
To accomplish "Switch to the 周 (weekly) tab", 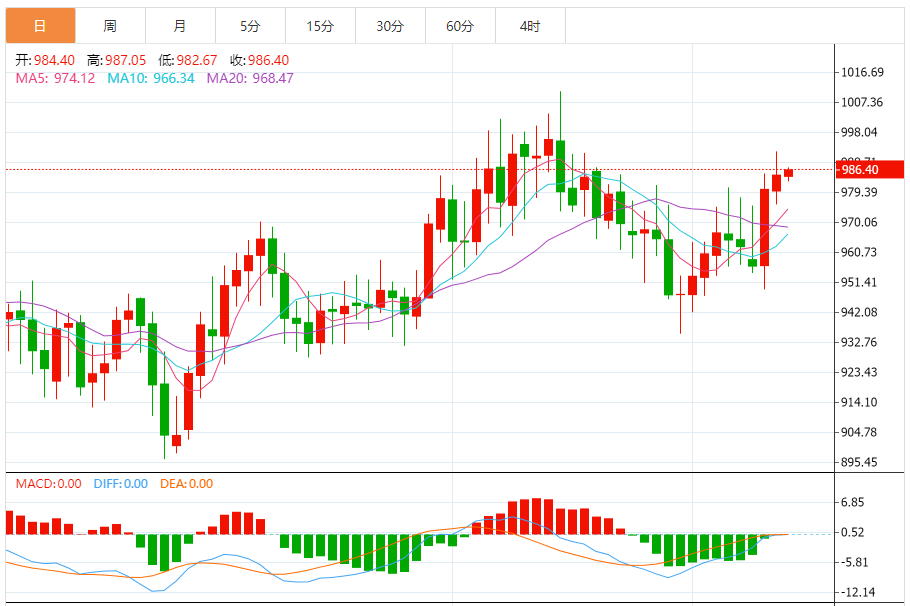I will pos(110,26).
